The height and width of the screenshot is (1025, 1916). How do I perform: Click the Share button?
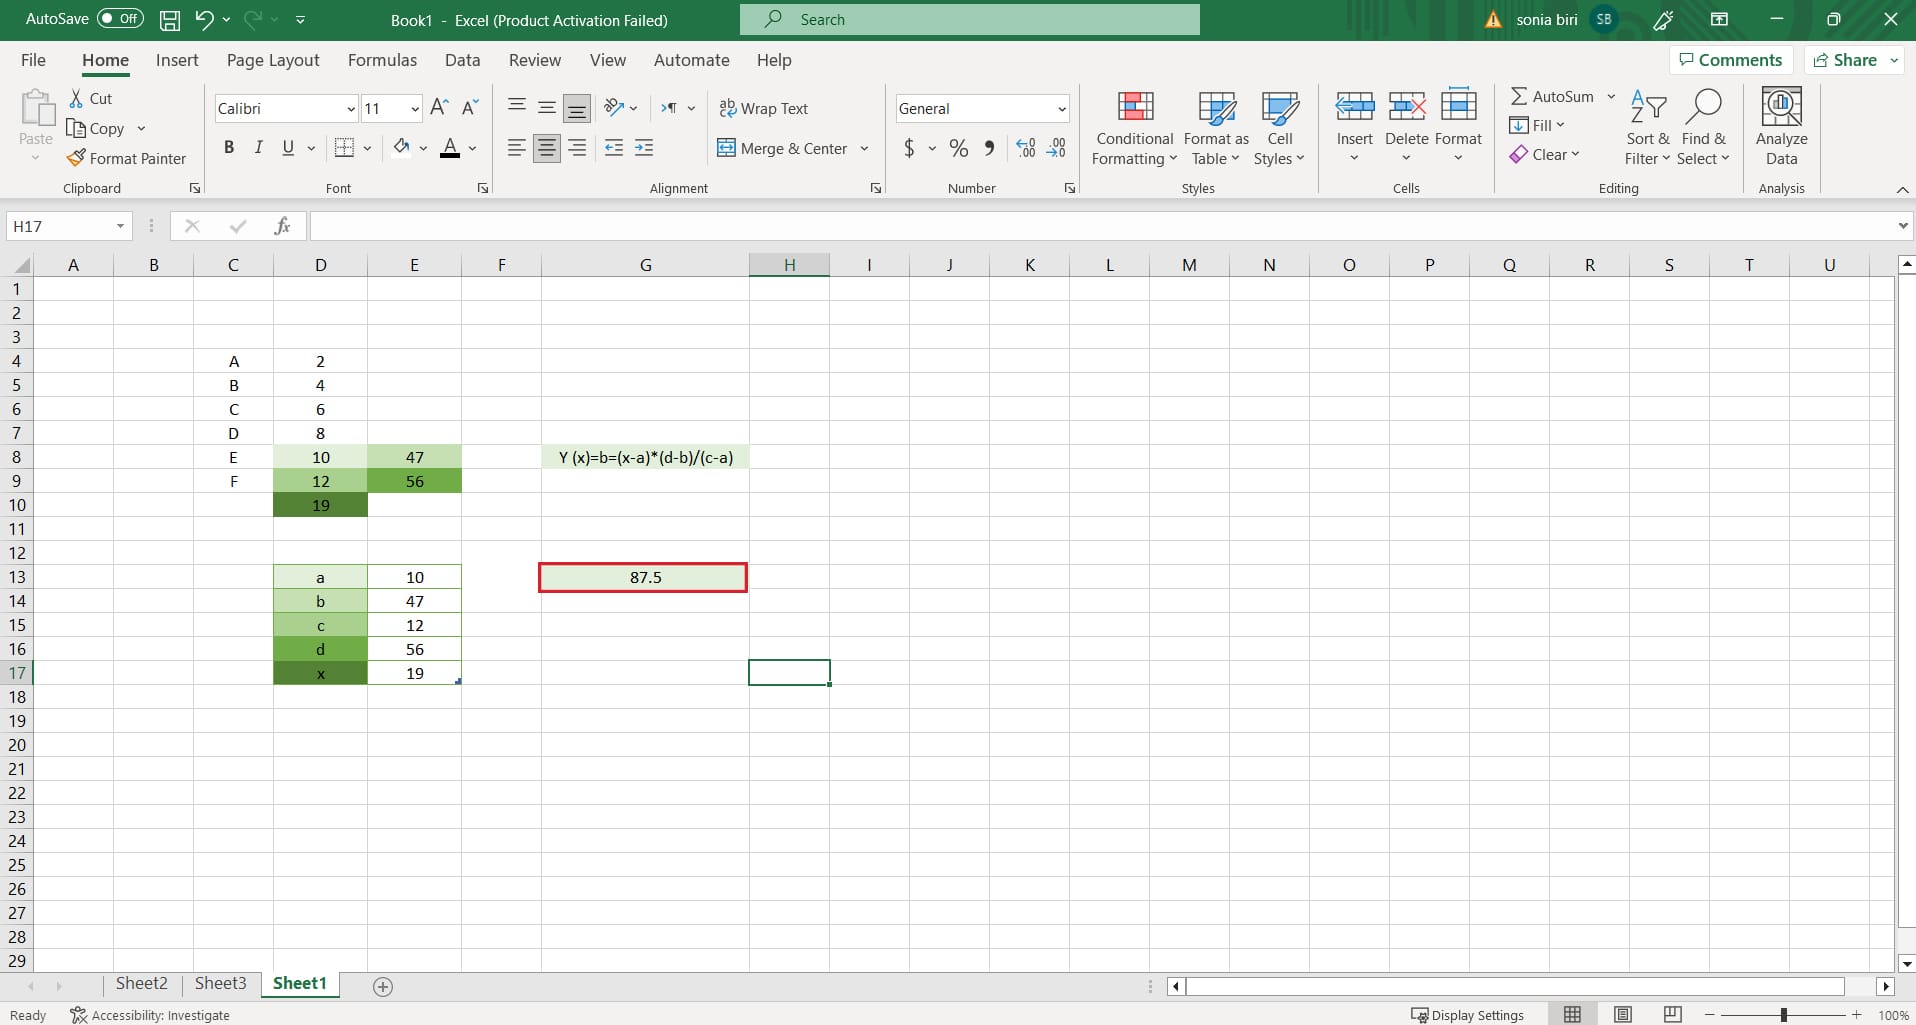(1849, 59)
